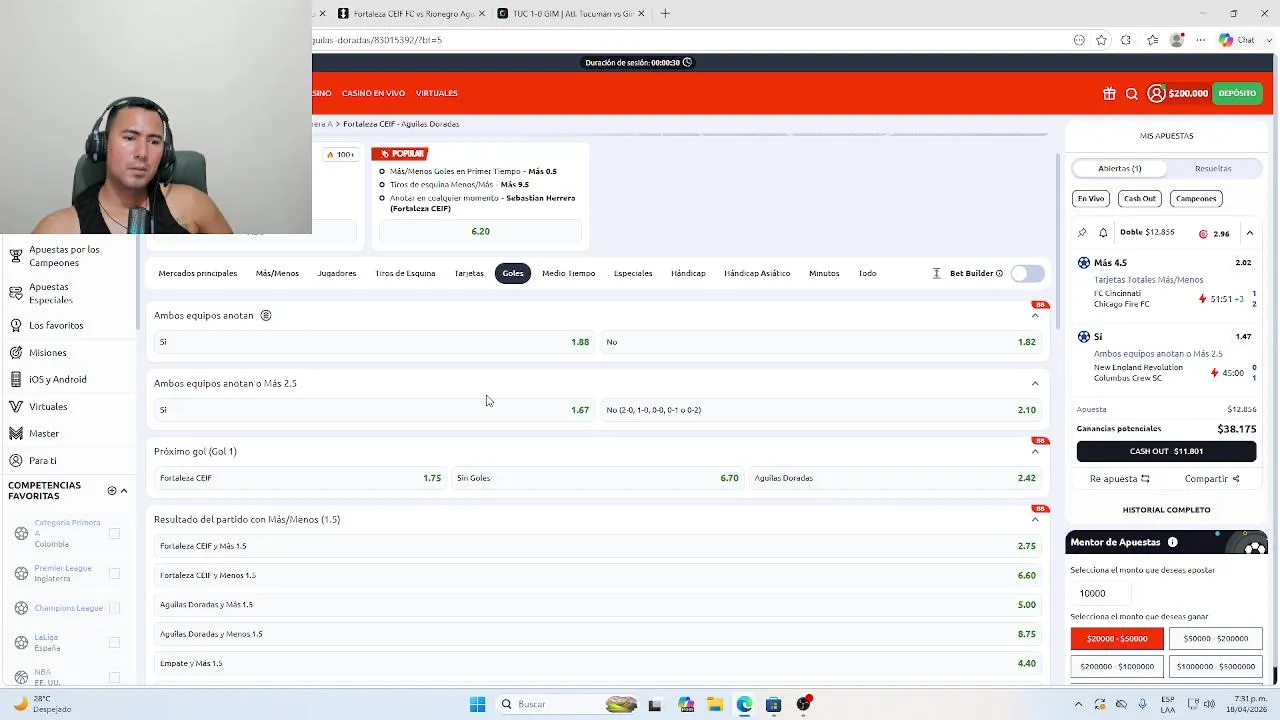Open Master sidebar icon
Screen dimensions: 1280x720
pos(16,433)
